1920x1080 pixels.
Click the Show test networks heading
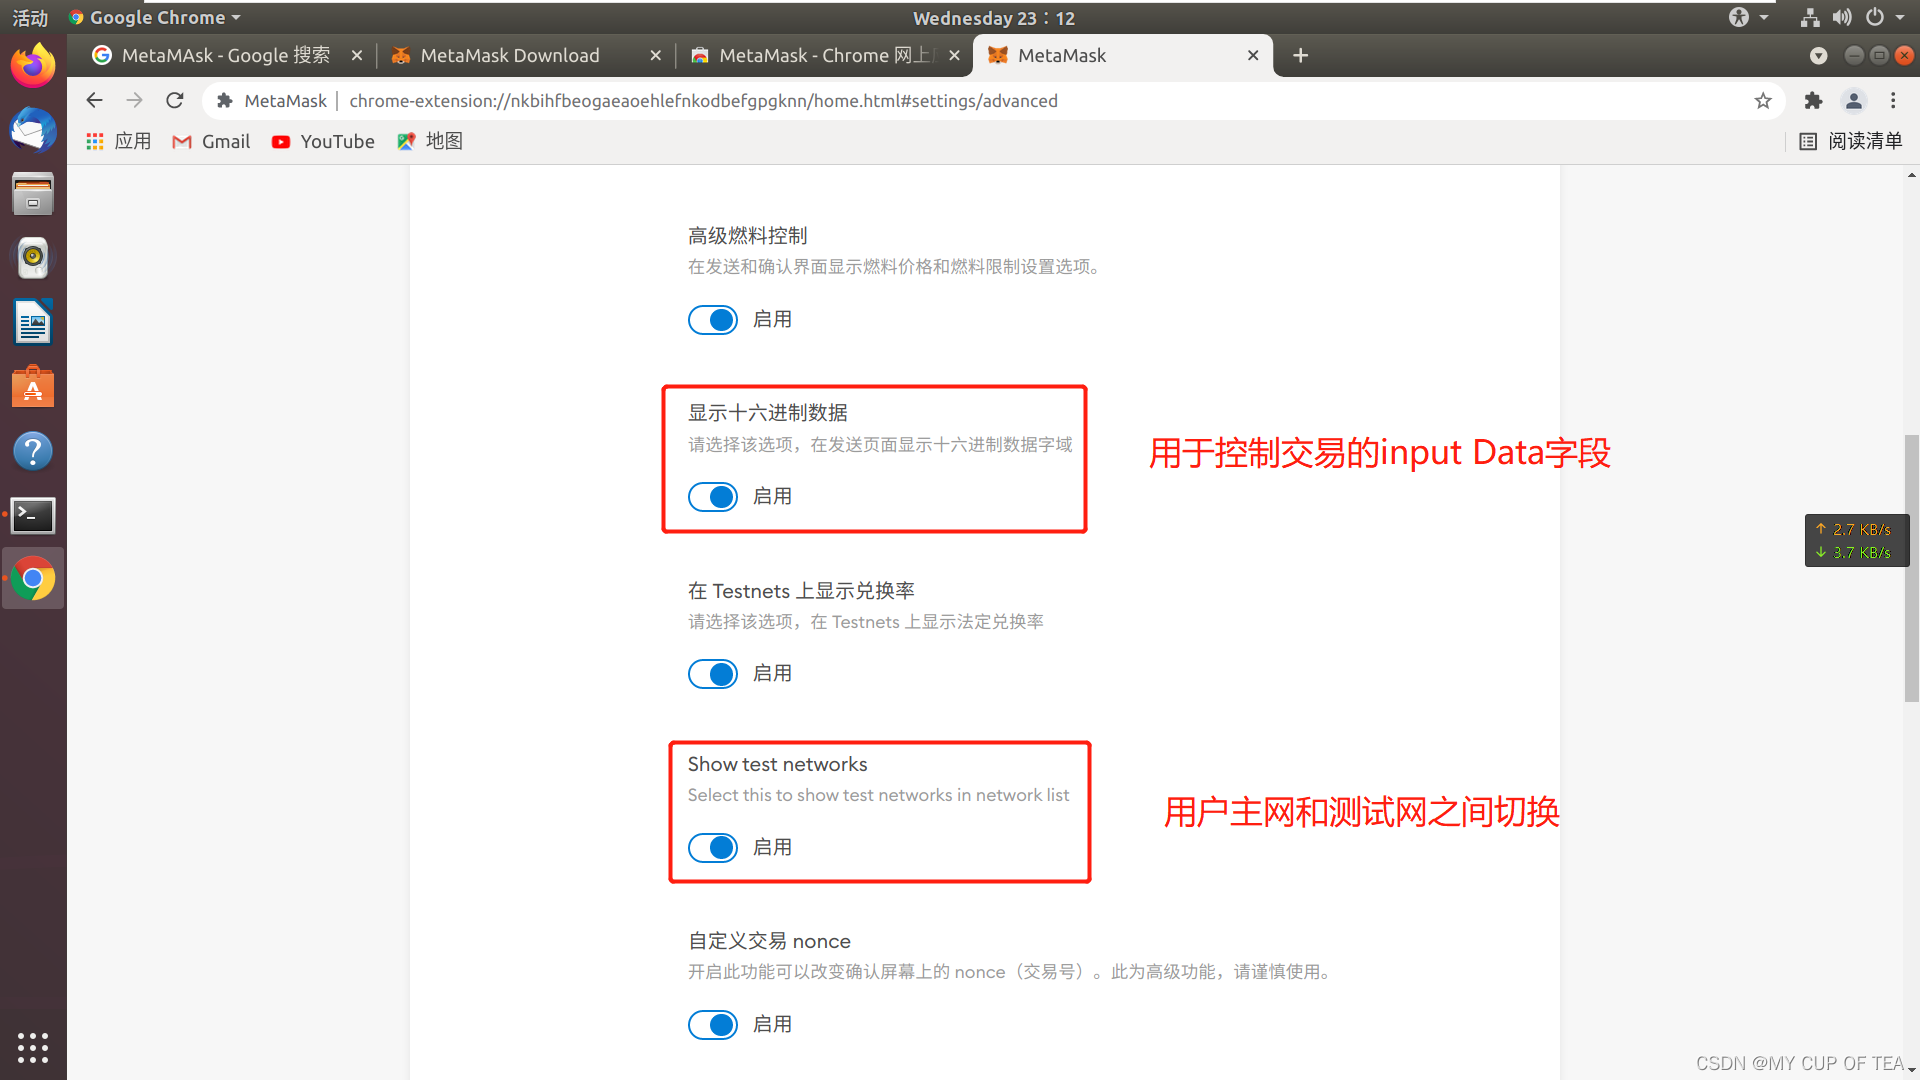pyautogui.click(x=777, y=765)
